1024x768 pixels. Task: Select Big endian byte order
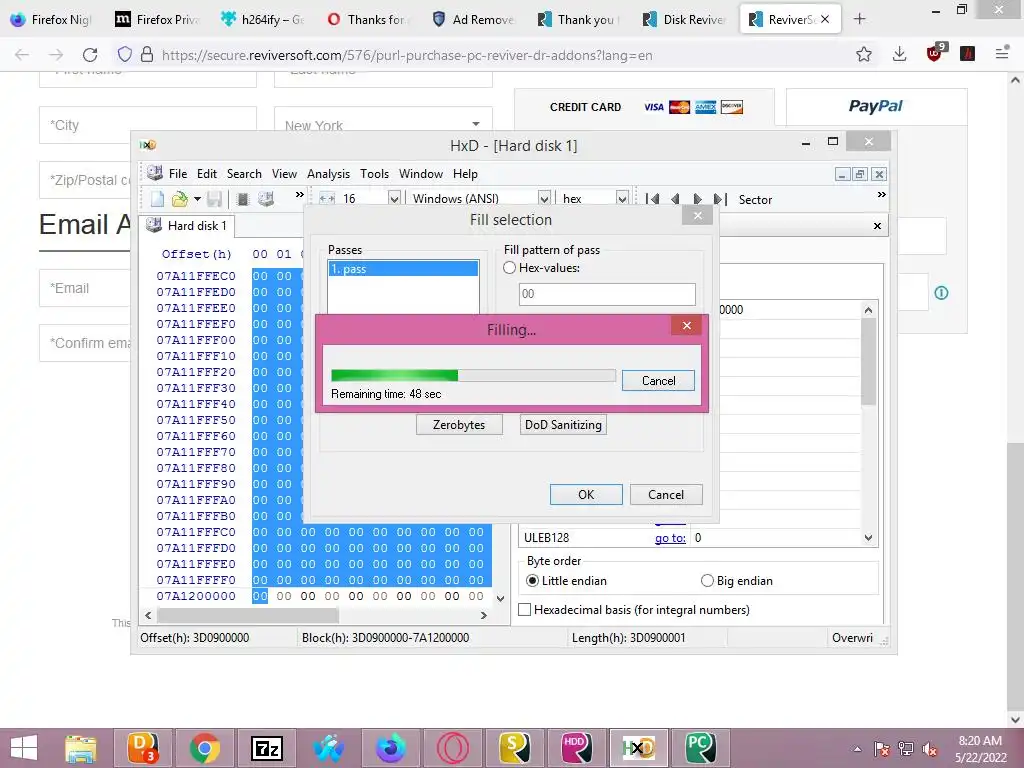(x=707, y=581)
